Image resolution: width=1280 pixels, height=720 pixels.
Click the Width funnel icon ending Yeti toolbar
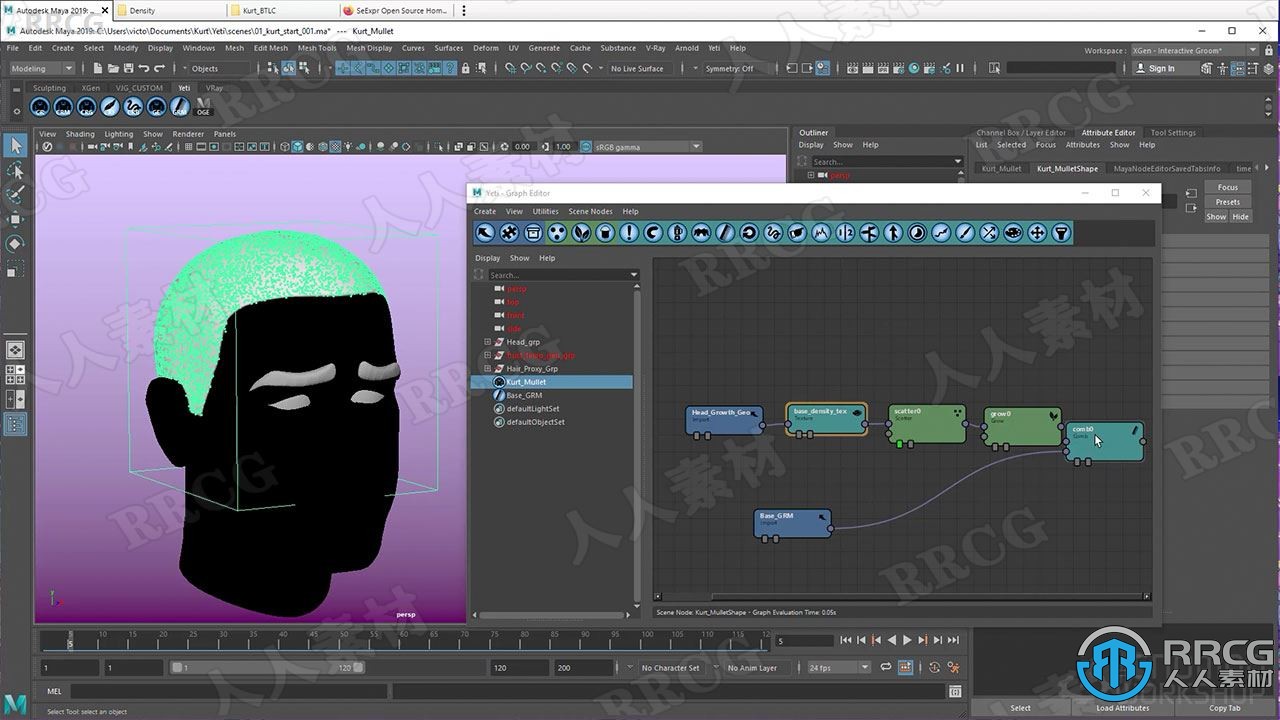point(1061,233)
